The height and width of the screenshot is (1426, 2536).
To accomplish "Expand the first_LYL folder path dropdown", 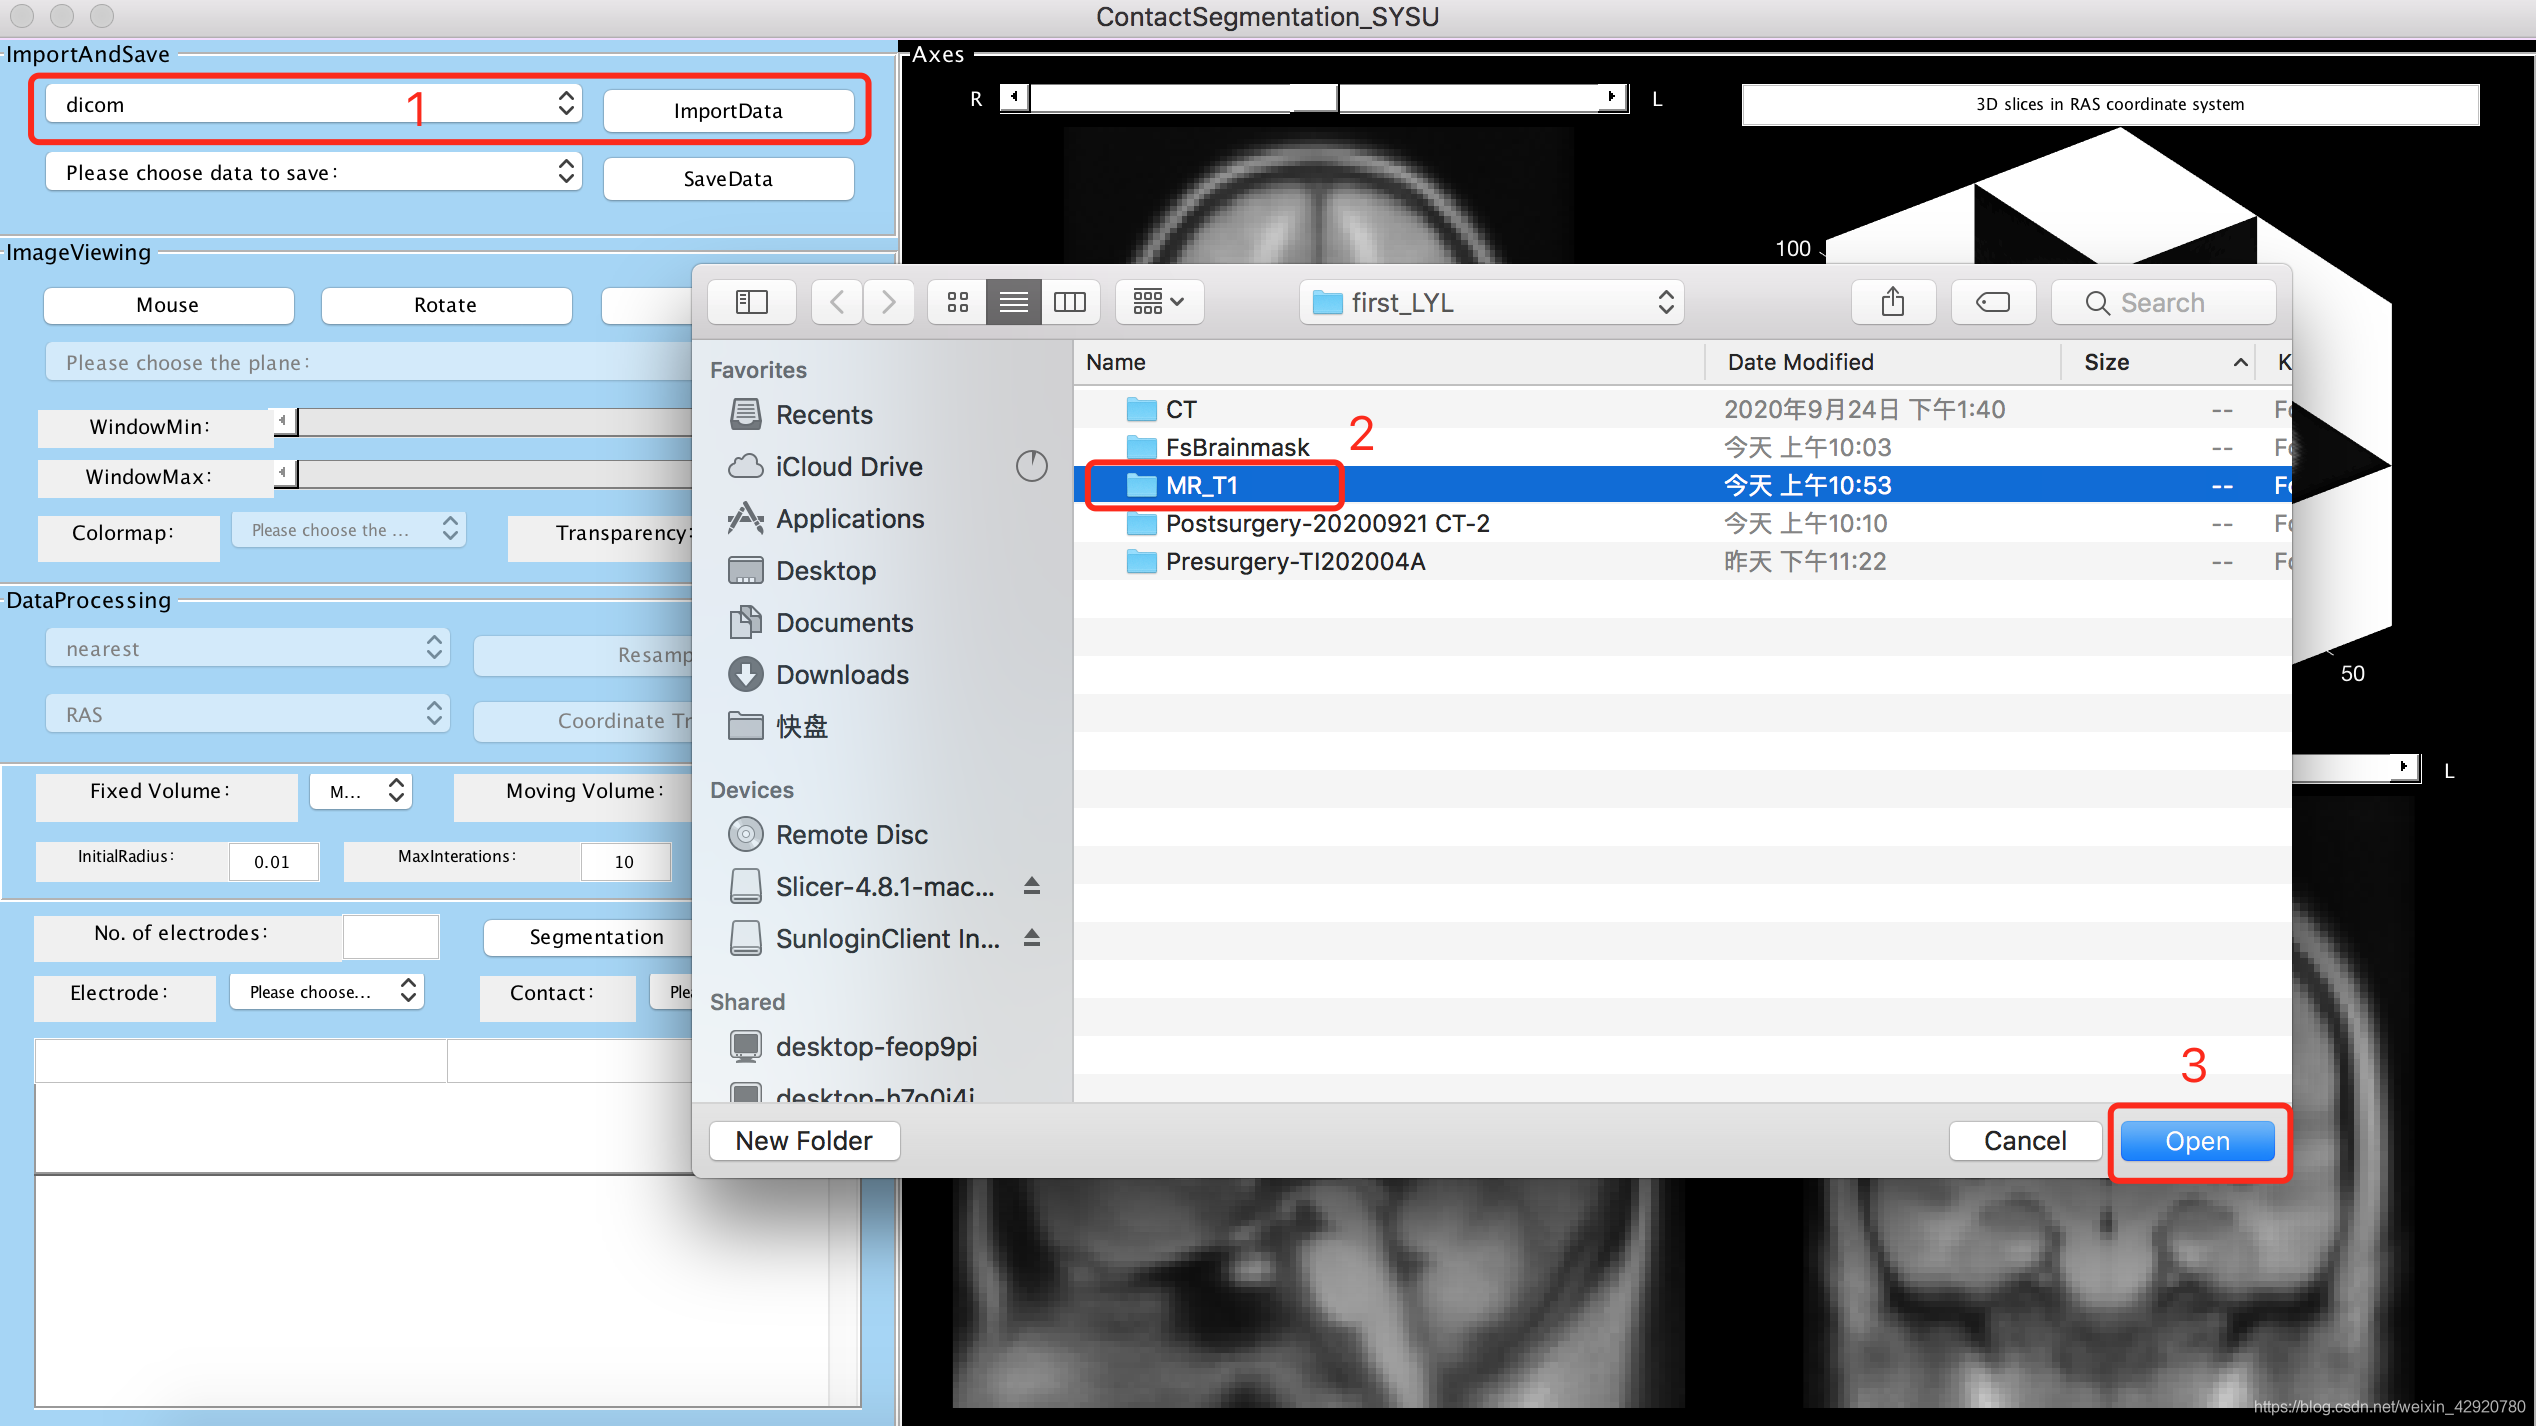I will [1490, 302].
